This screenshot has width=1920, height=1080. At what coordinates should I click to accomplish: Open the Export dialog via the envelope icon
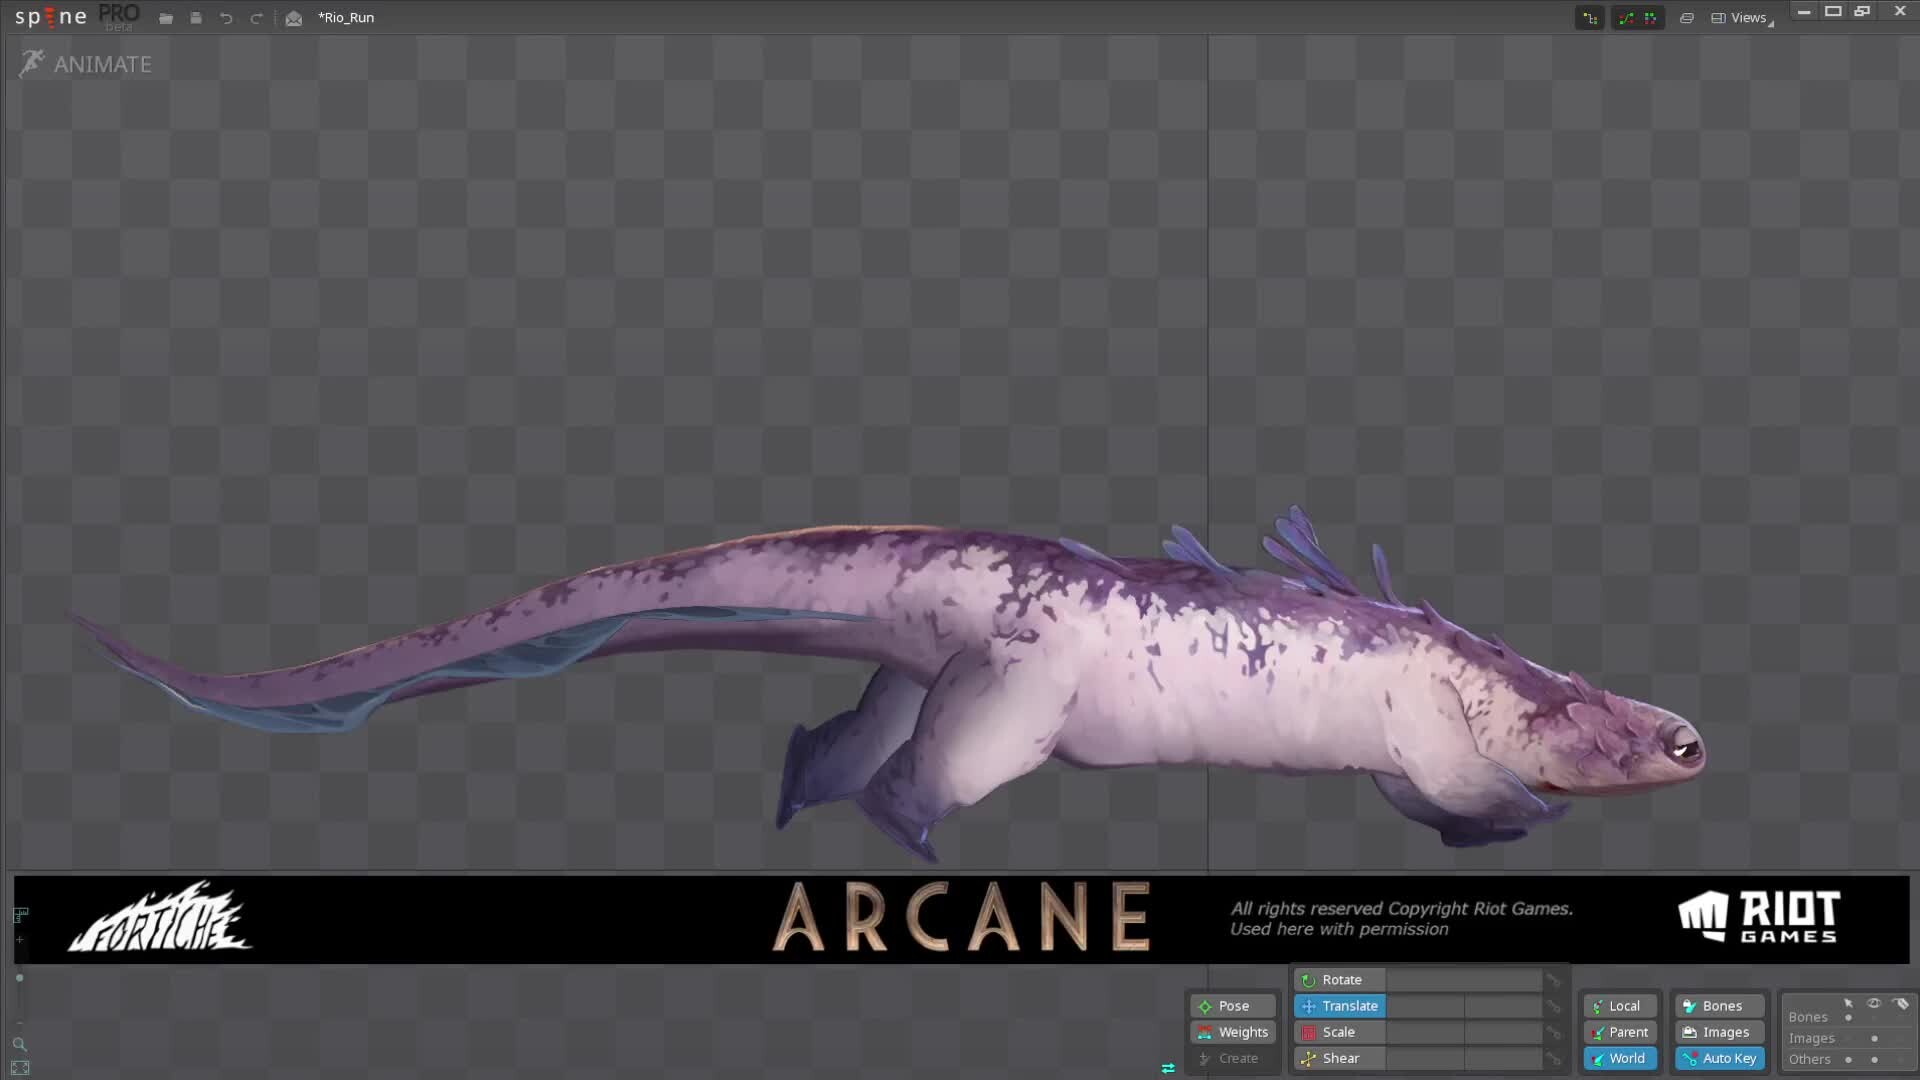coord(293,17)
